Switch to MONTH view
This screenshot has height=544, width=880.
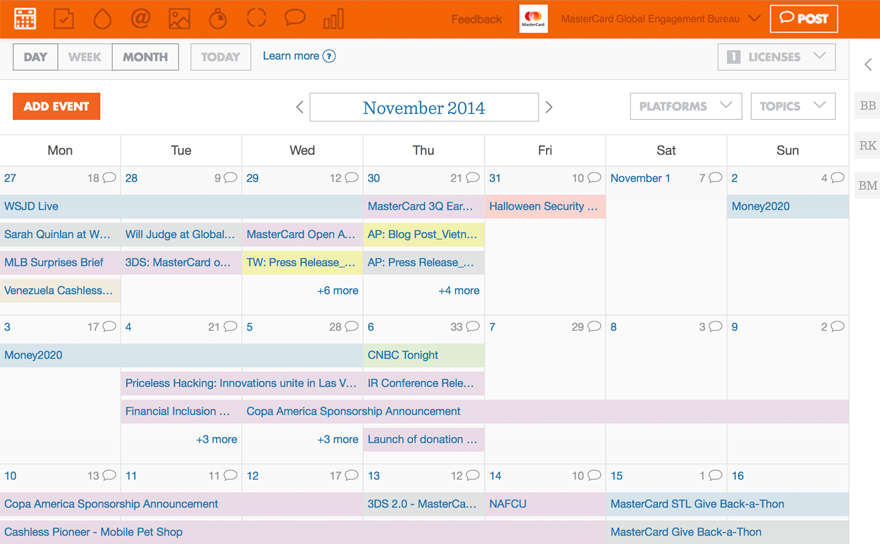(145, 57)
